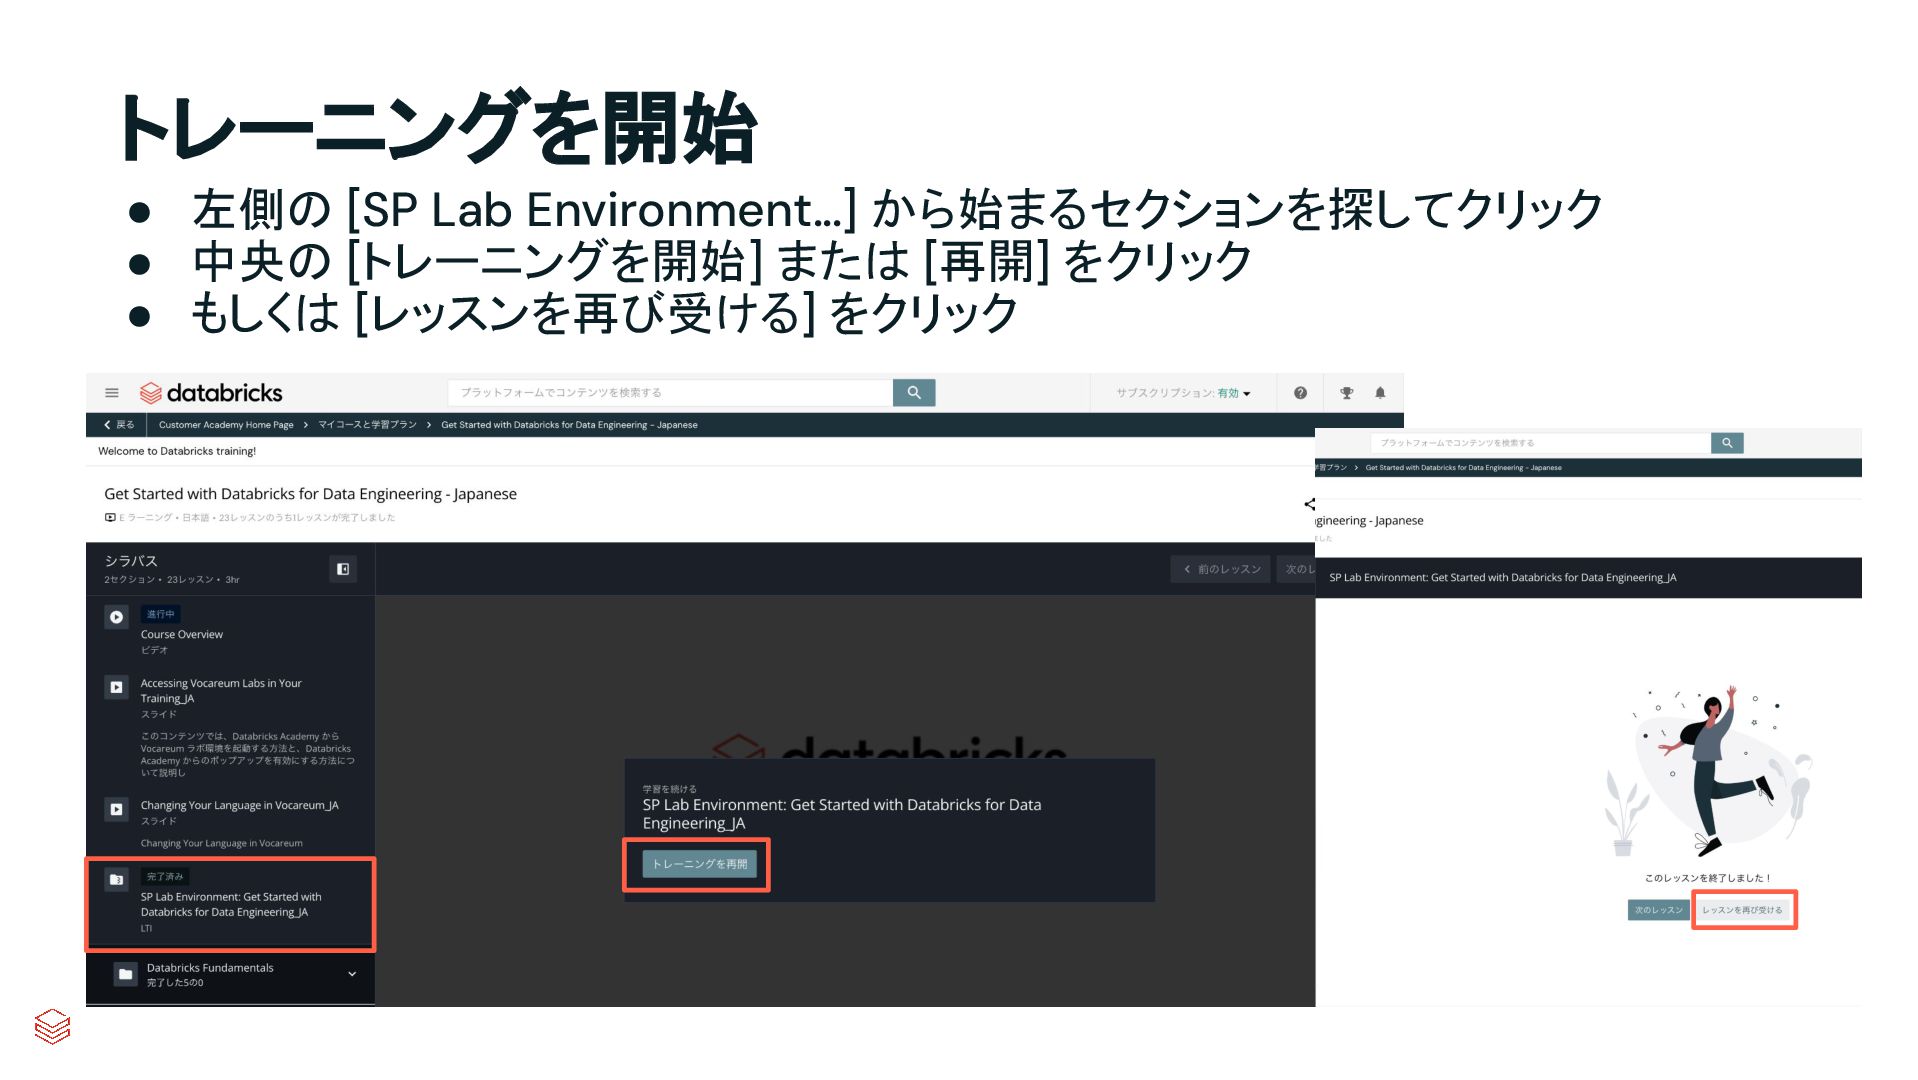Click このレッスンを終了しました message
1918x1080 pixels.
1708,878
